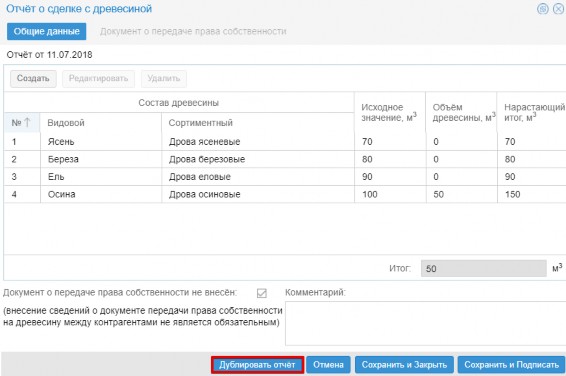
Task: Select the Береза row cell
Action: tap(101, 159)
